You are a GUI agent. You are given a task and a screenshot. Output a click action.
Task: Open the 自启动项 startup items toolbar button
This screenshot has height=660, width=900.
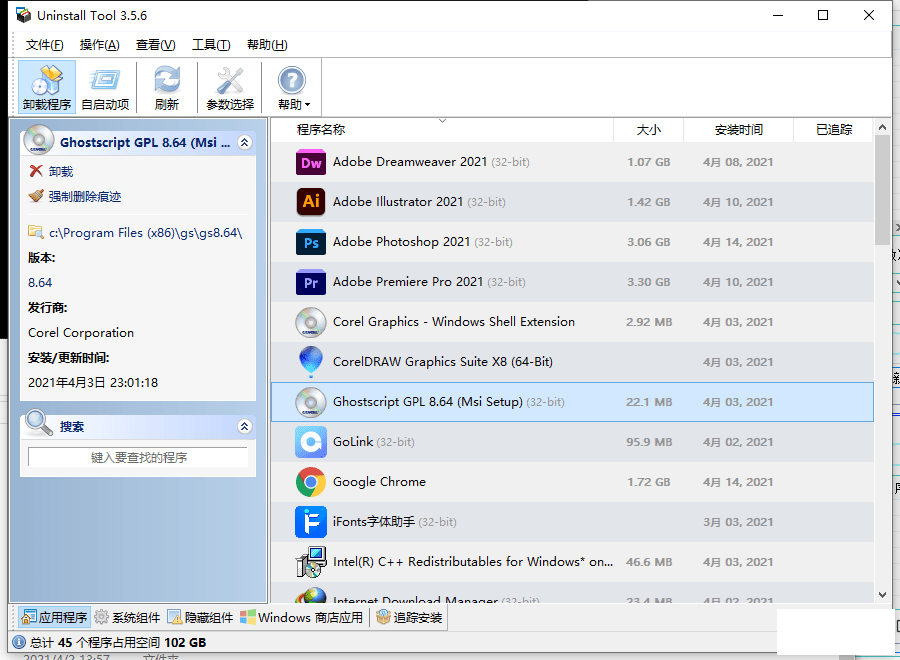click(105, 87)
